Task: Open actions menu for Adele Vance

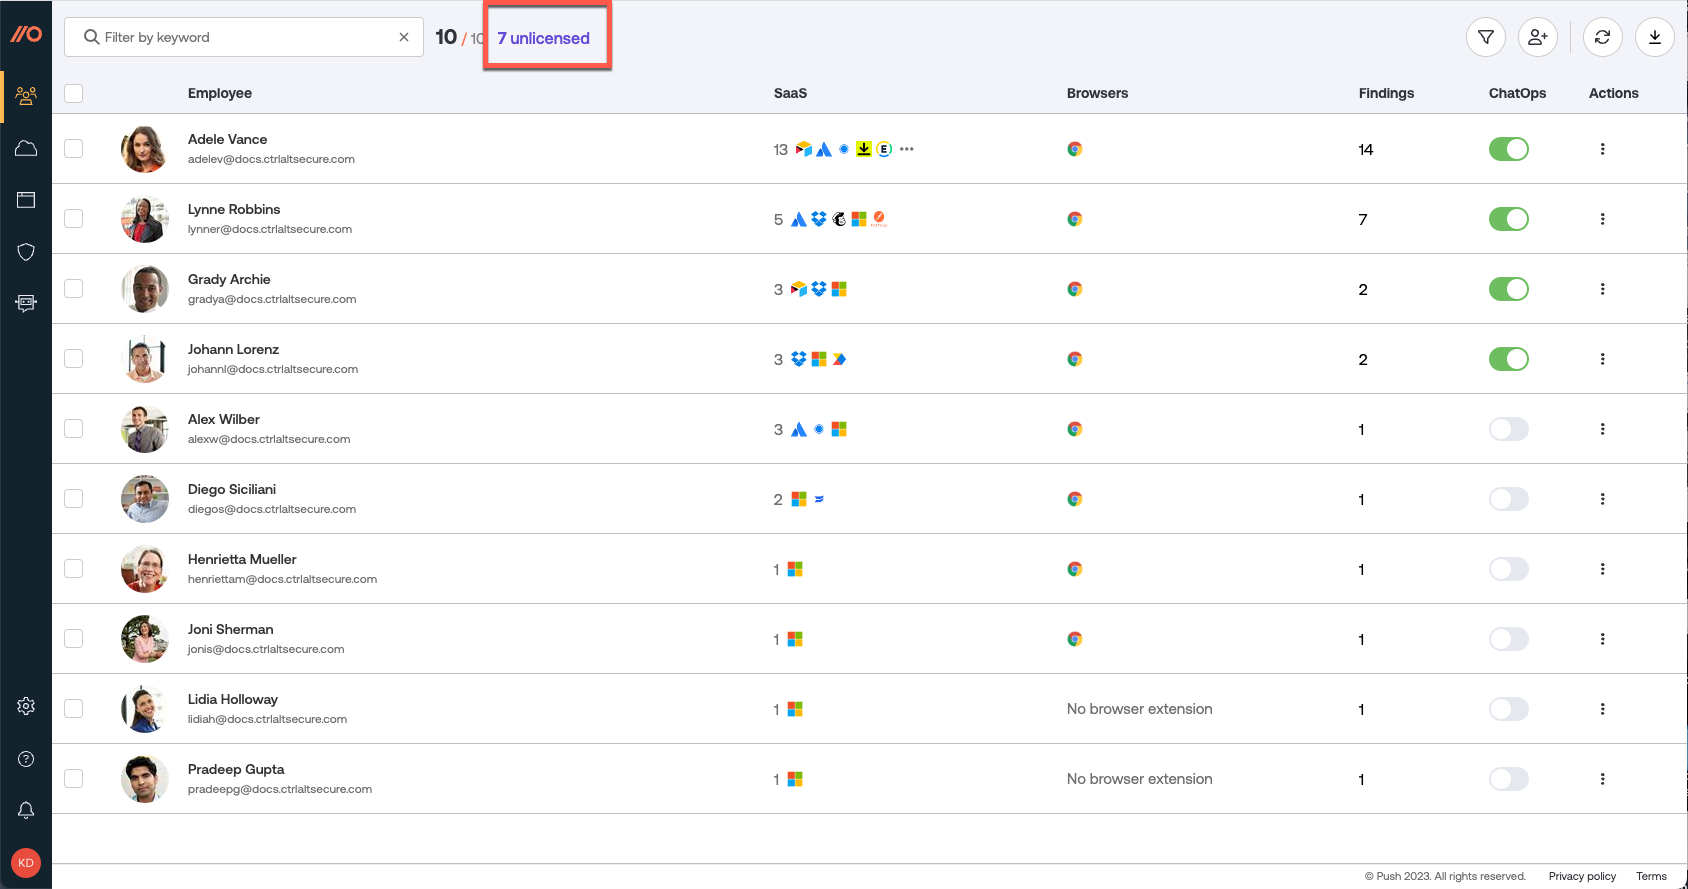Action: click(x=1602, y=149)
